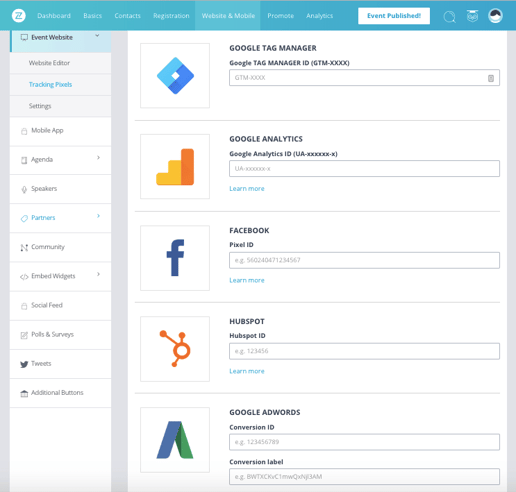Focus the Conversion label field
516x492 pixels.
point(364,477)
